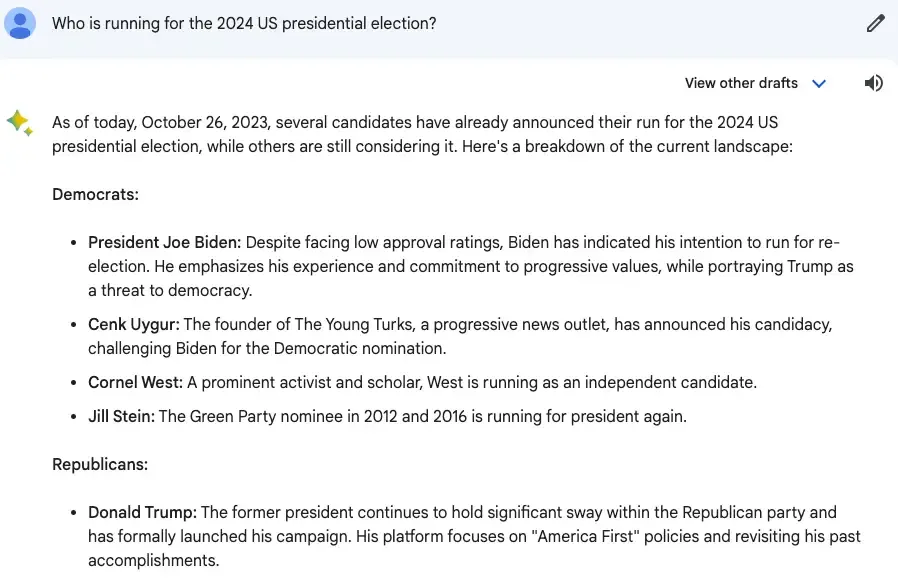Click the blue user profile avatar
Screen dimensions: 898x583
click(x=20, y=22)
